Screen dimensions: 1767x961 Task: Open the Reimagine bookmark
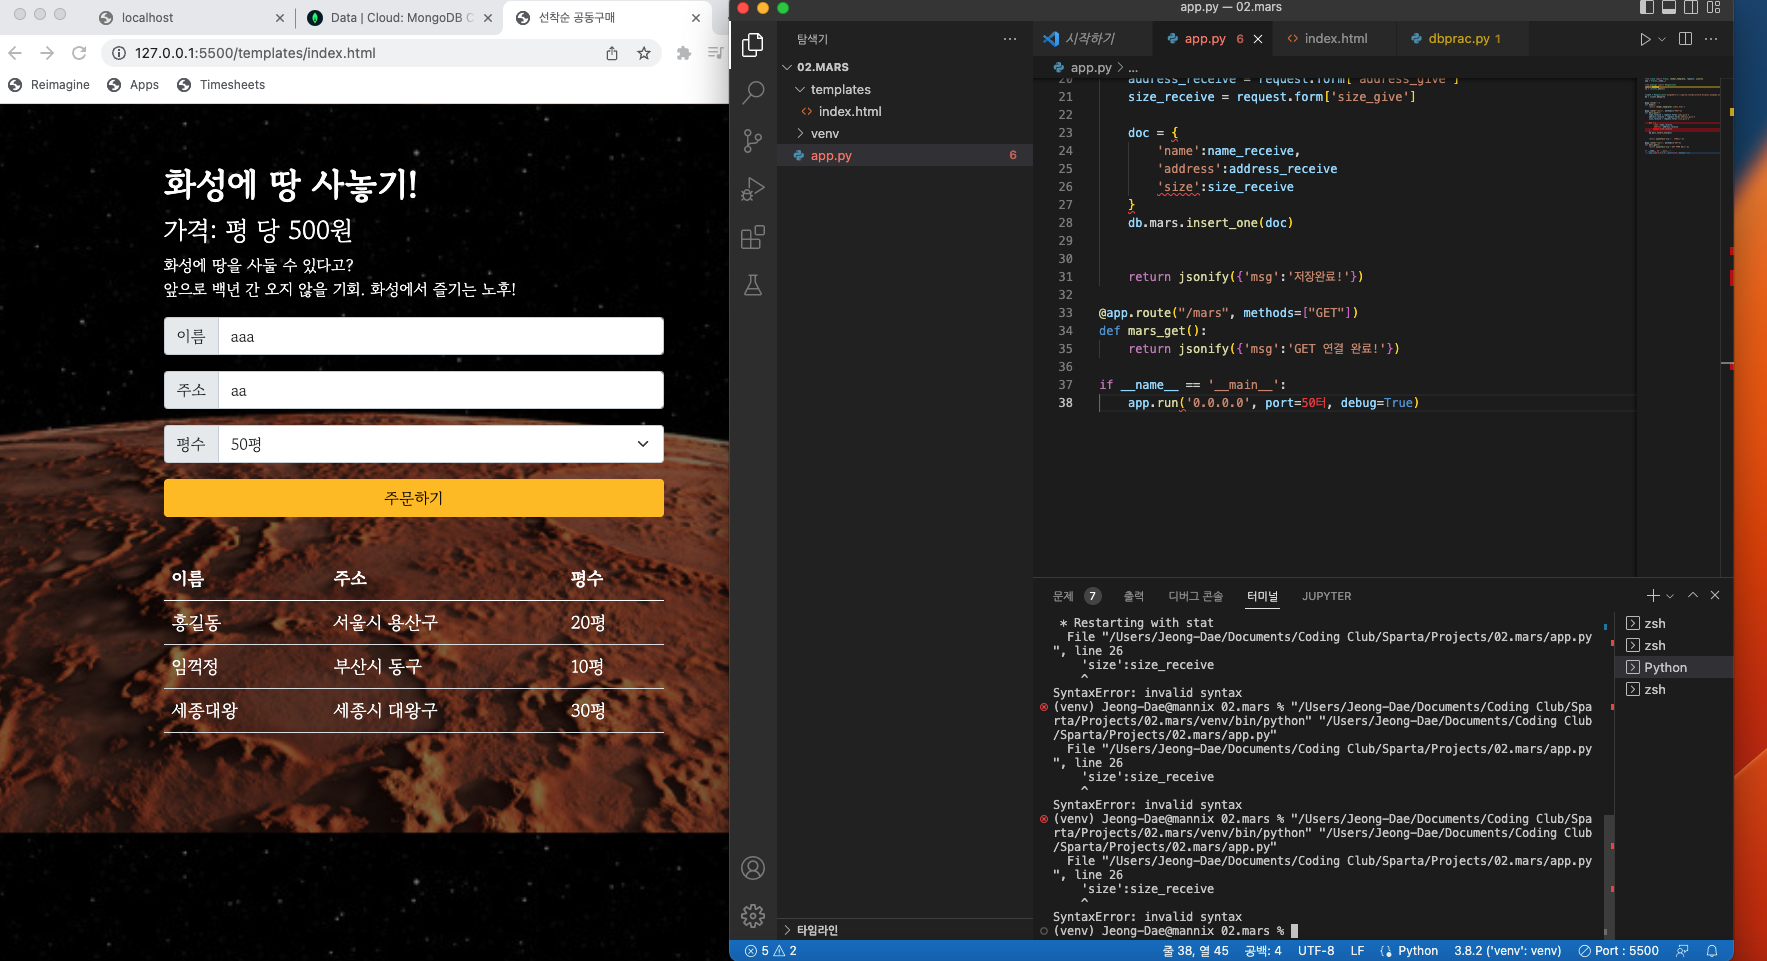49,85
